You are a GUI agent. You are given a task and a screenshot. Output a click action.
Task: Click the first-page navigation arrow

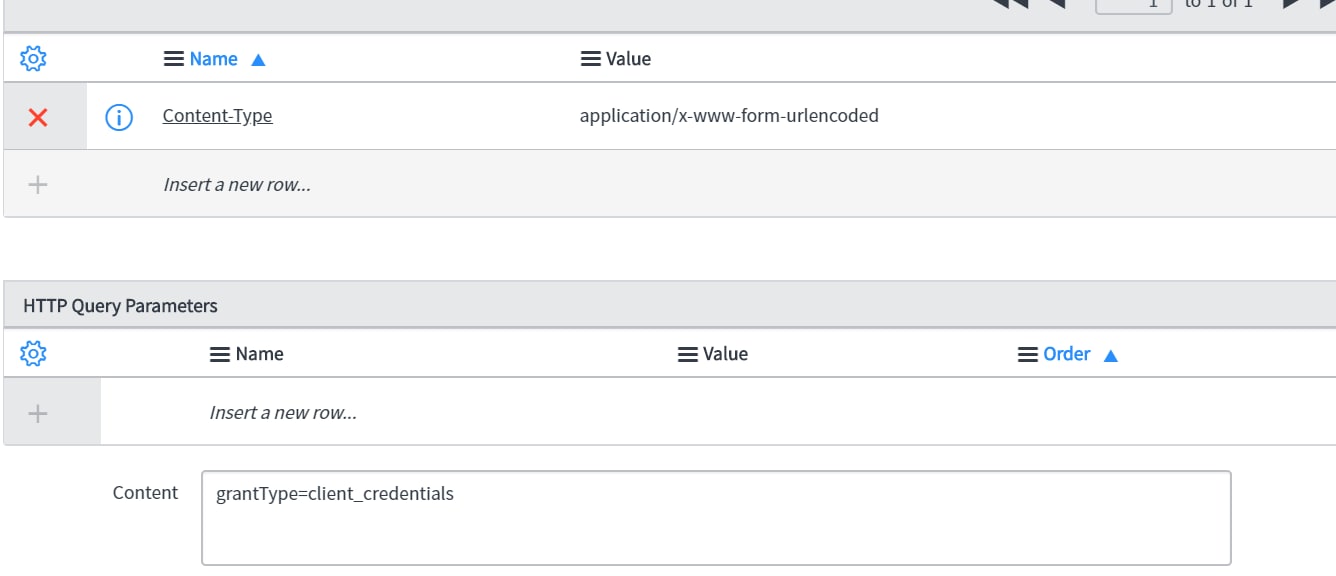[1009, 3]
